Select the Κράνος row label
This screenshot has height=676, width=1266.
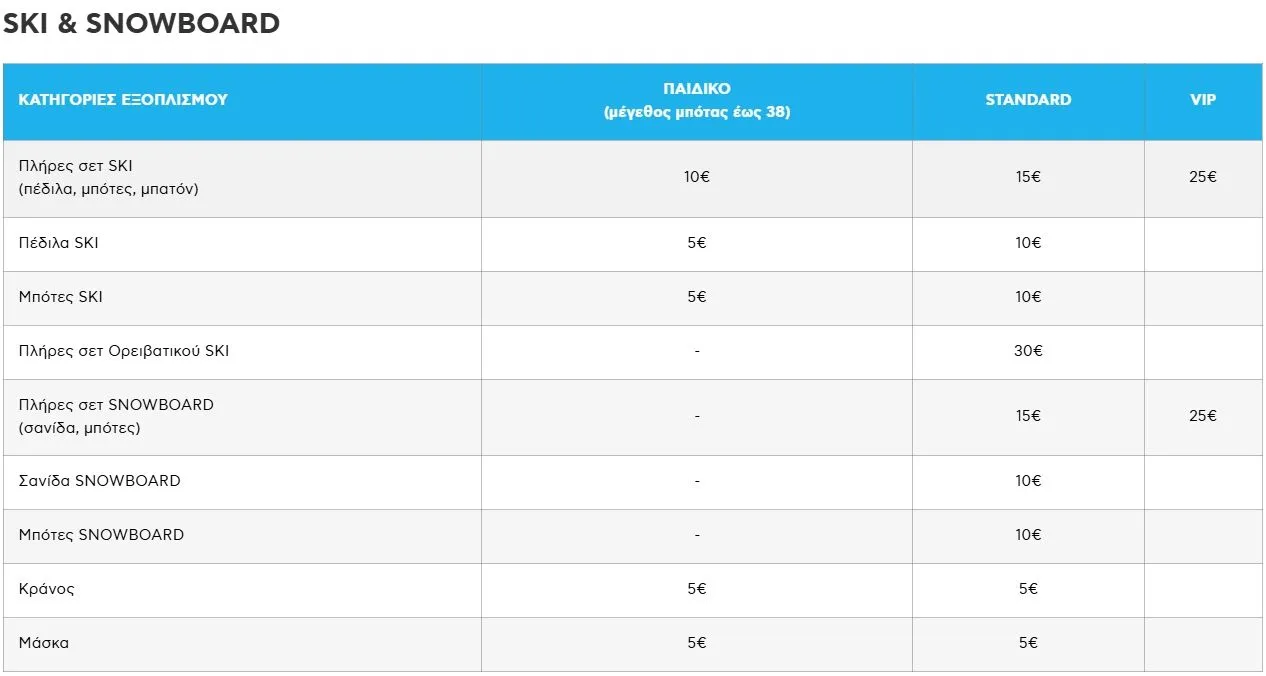(47, 589)
